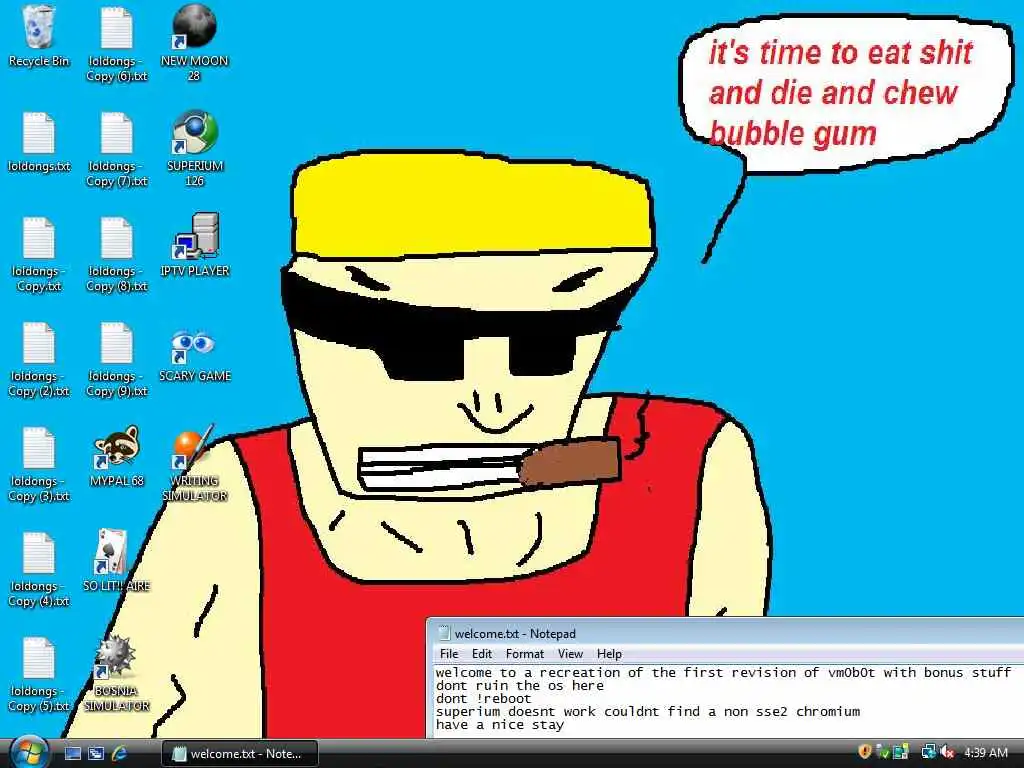Select the loldongs - Copy (8).txt file
Viewport: 1024px width, 768px height.
(x=116, y=255)
